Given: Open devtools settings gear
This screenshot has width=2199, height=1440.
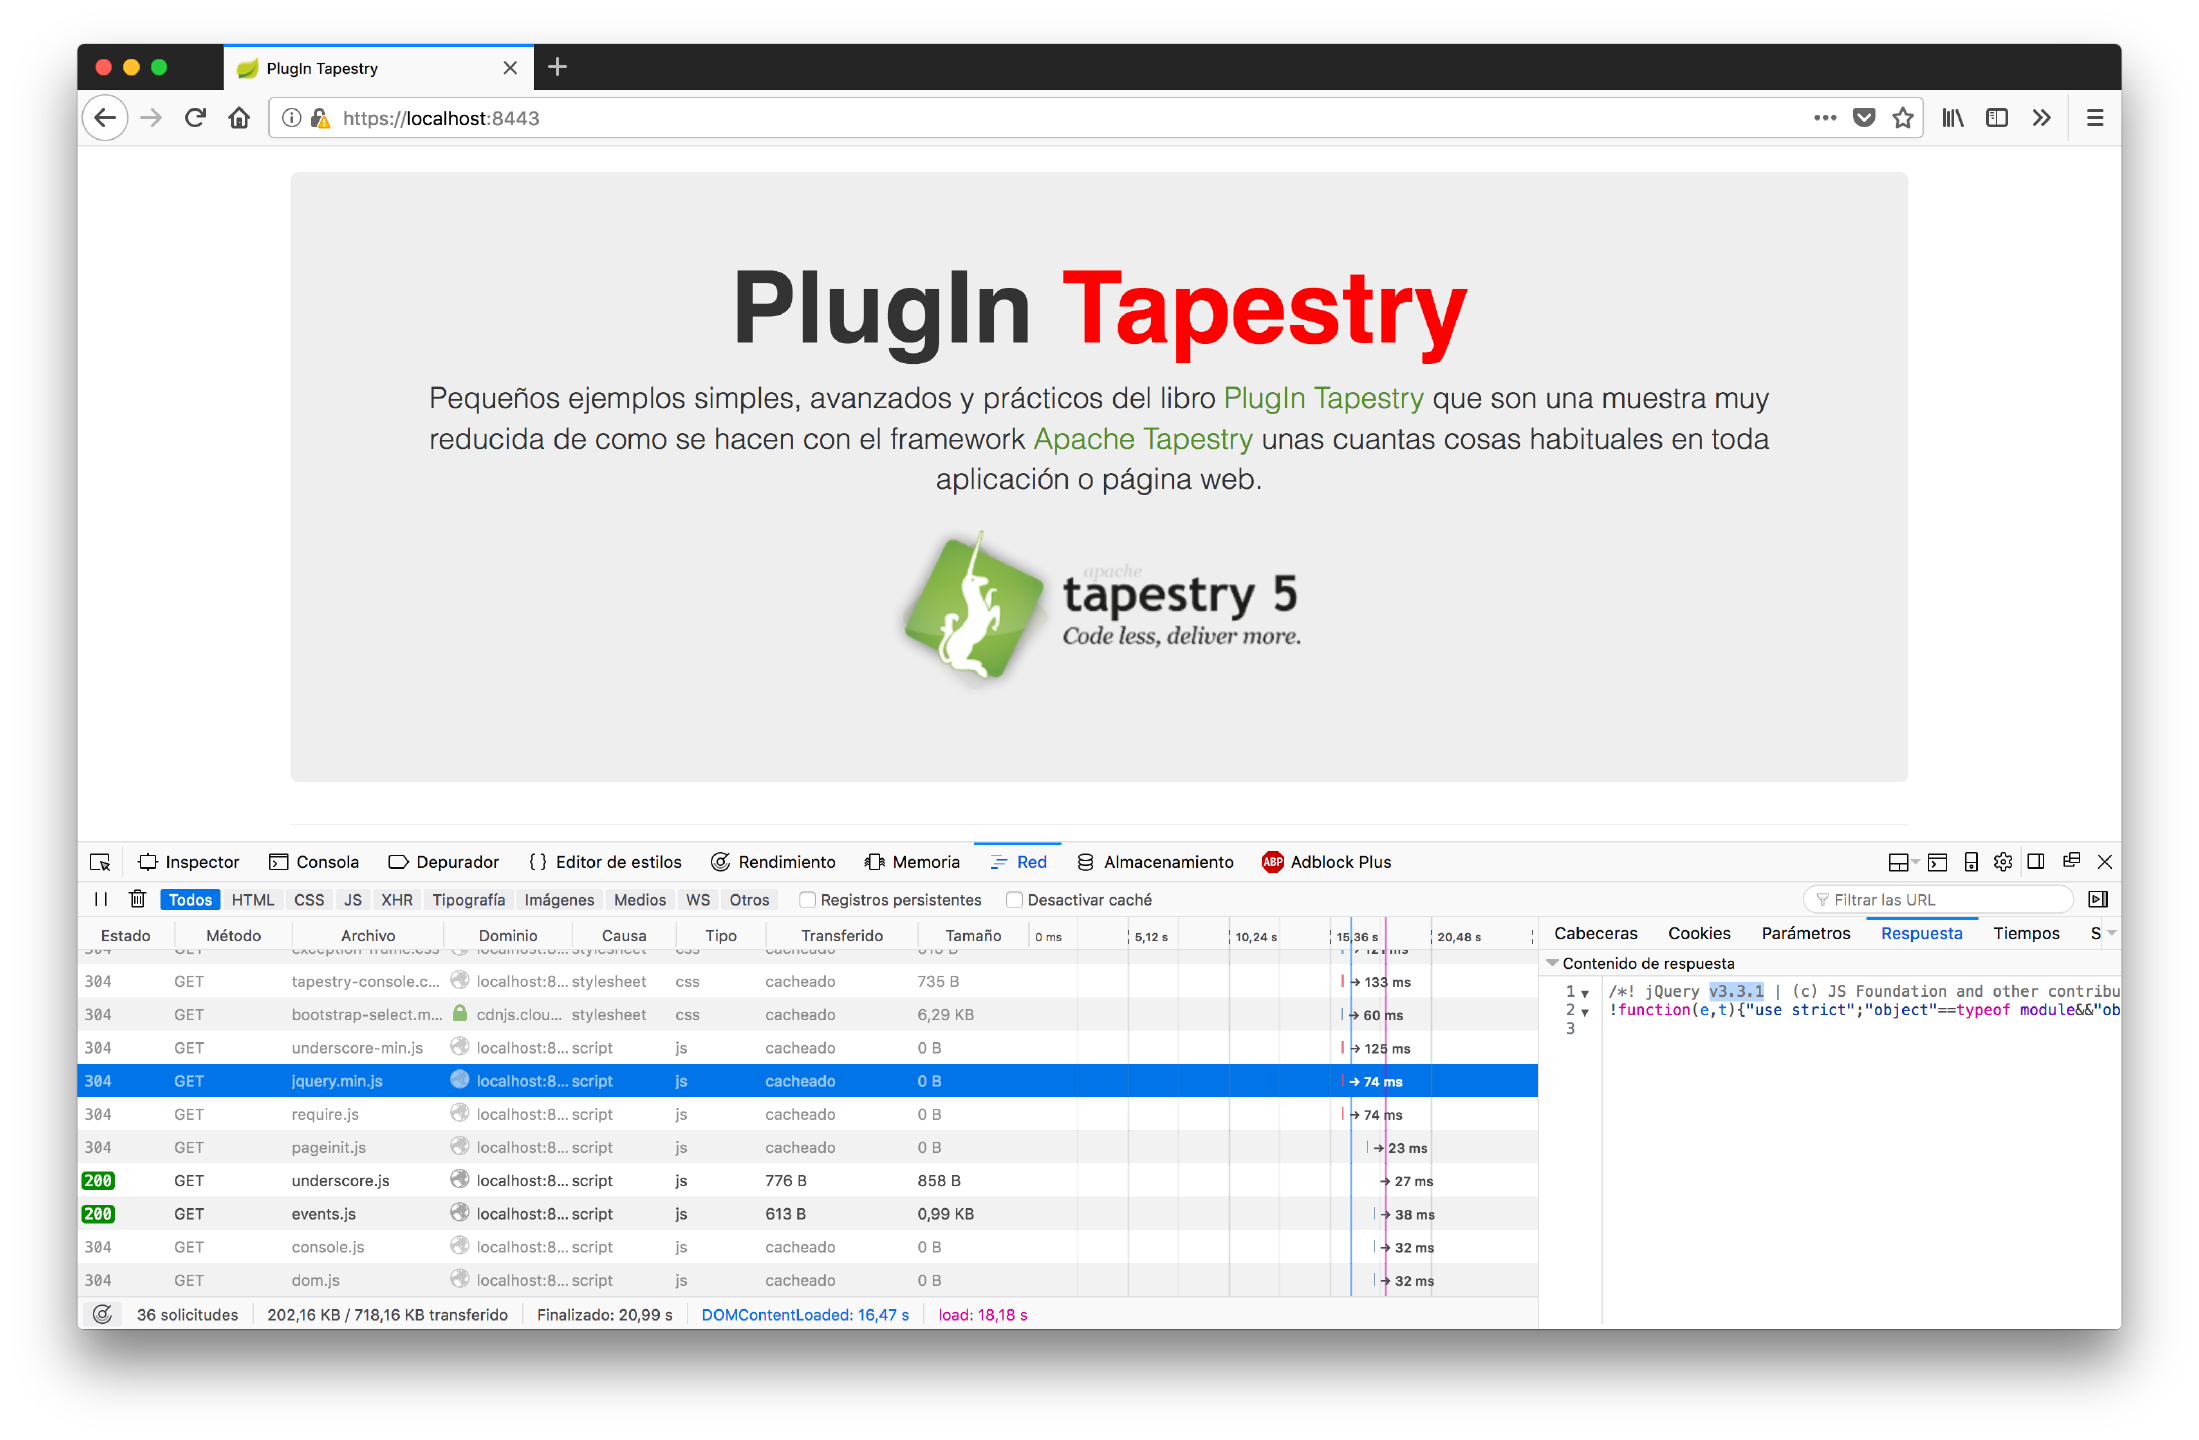Looking at the screenshot, I should point(2002,862).
